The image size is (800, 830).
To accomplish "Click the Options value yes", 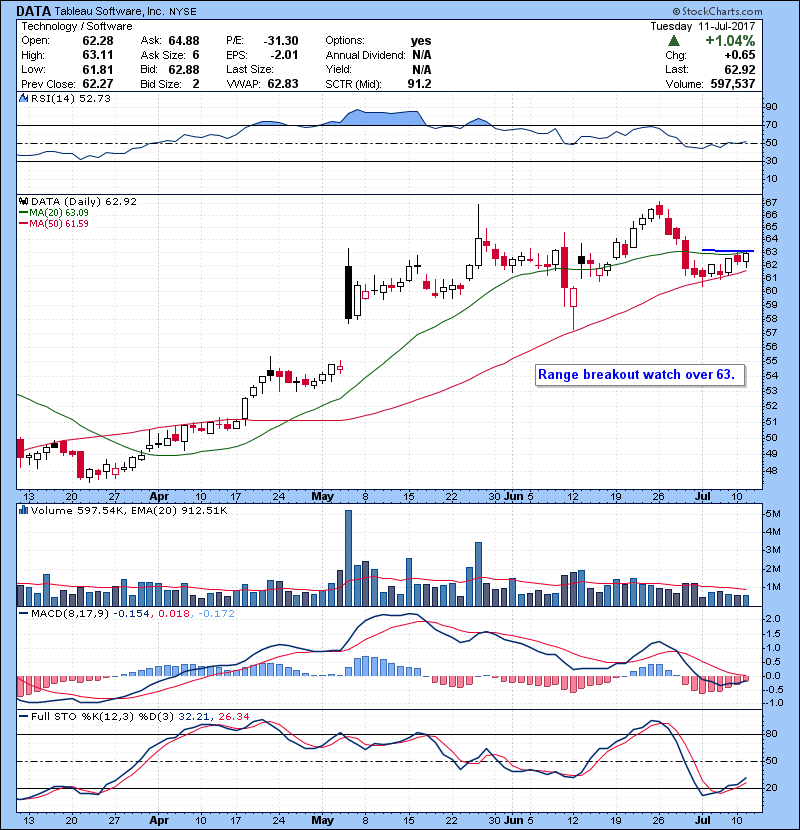I will tap(421, 41).
